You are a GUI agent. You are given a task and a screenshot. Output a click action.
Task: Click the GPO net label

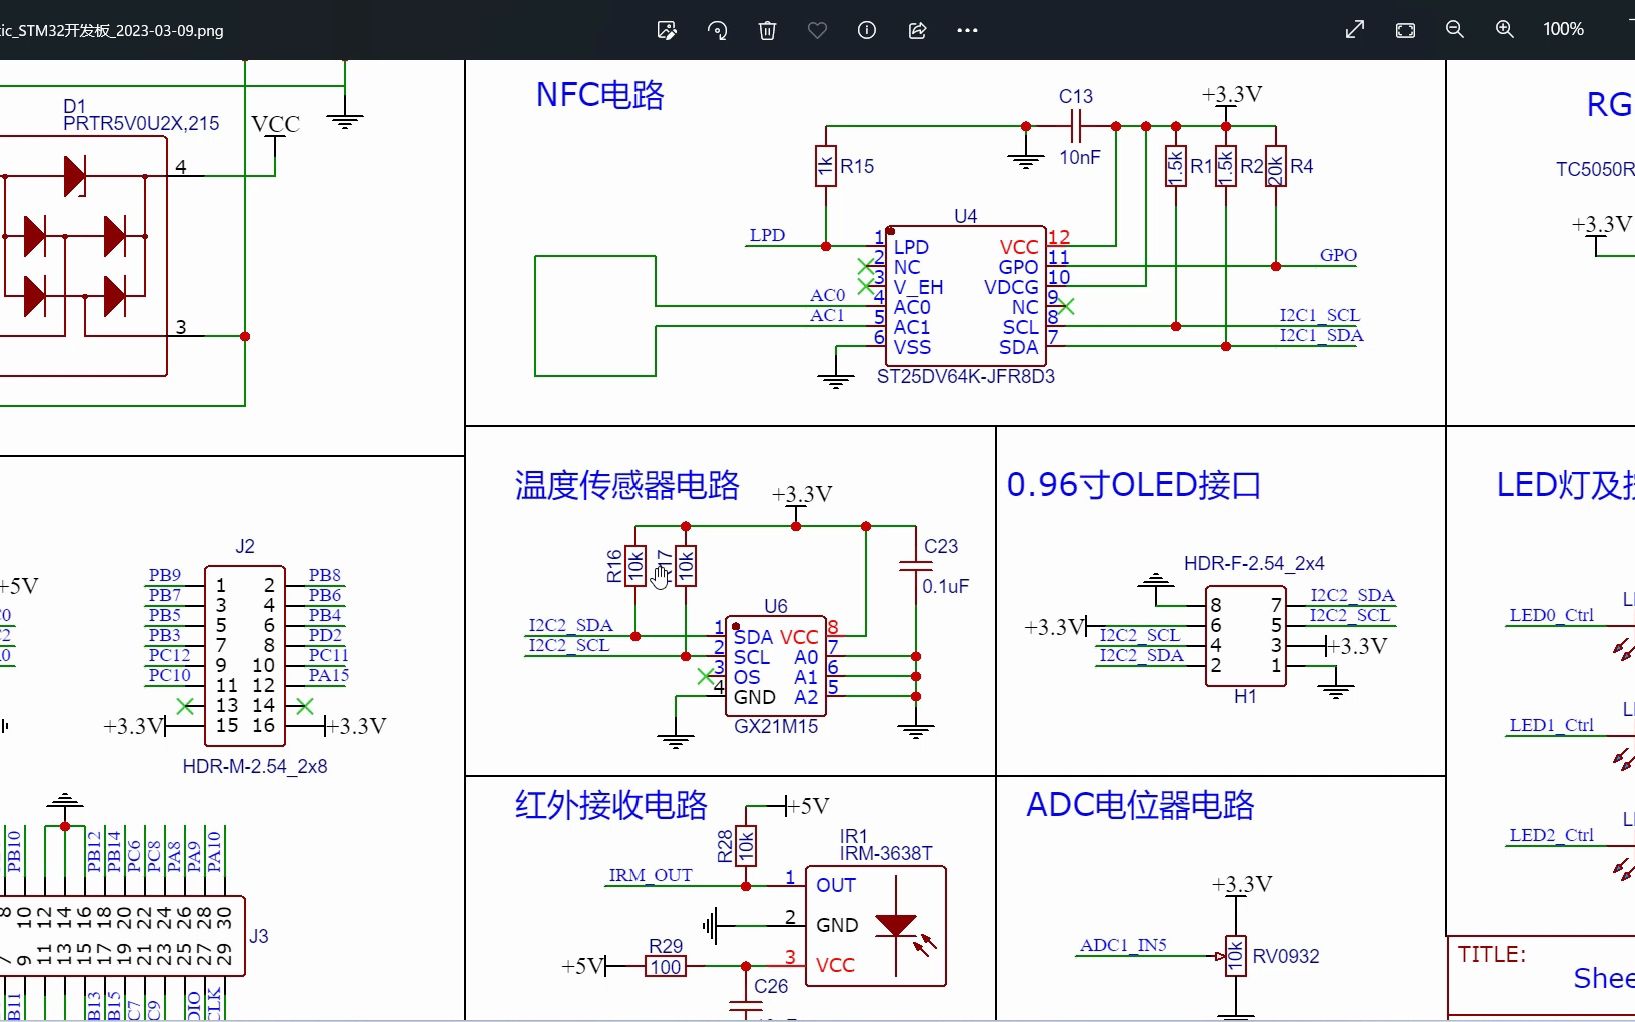click(x=1338, y=256)
